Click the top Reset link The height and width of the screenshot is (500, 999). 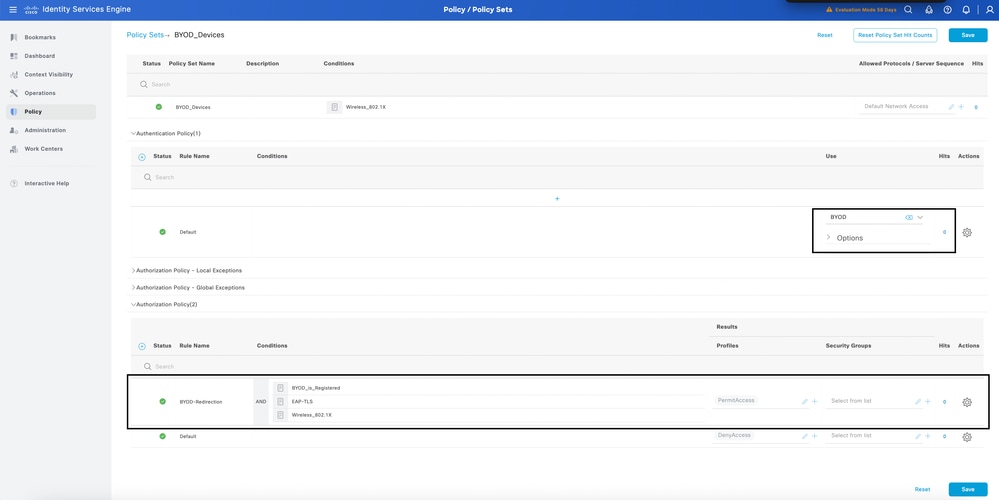(x=824, y=35)
